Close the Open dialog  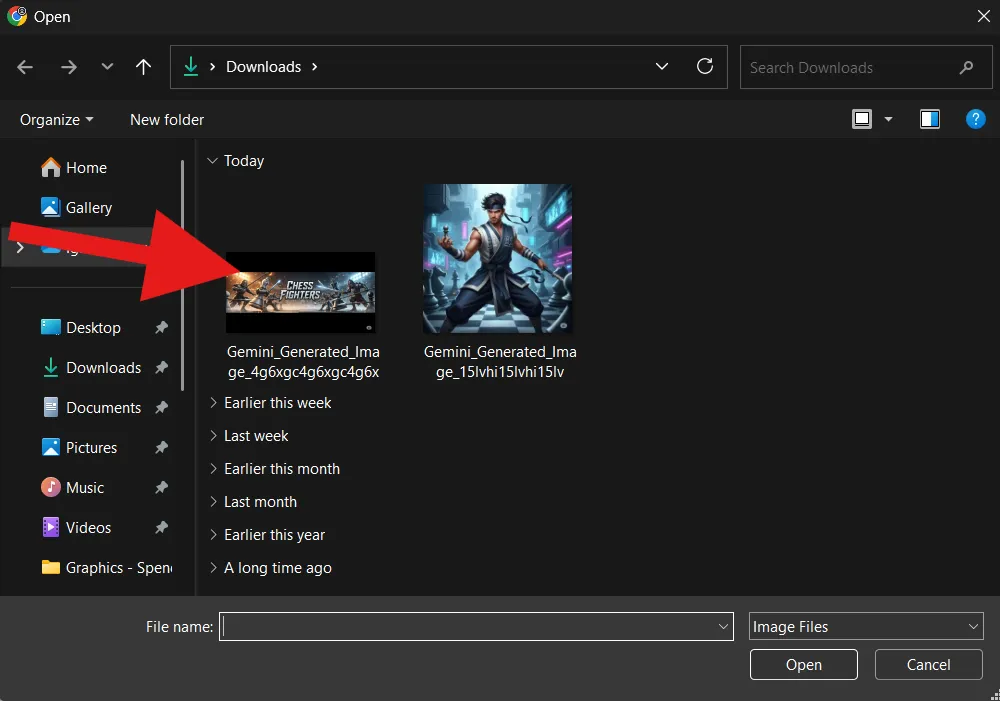[x=983, y=17]
